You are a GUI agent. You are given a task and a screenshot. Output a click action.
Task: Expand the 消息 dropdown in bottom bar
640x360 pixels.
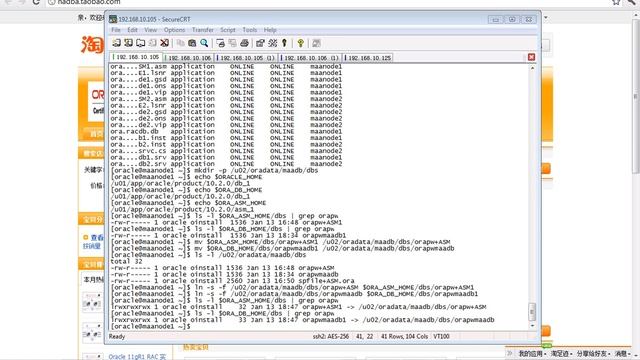coord(622,353)
